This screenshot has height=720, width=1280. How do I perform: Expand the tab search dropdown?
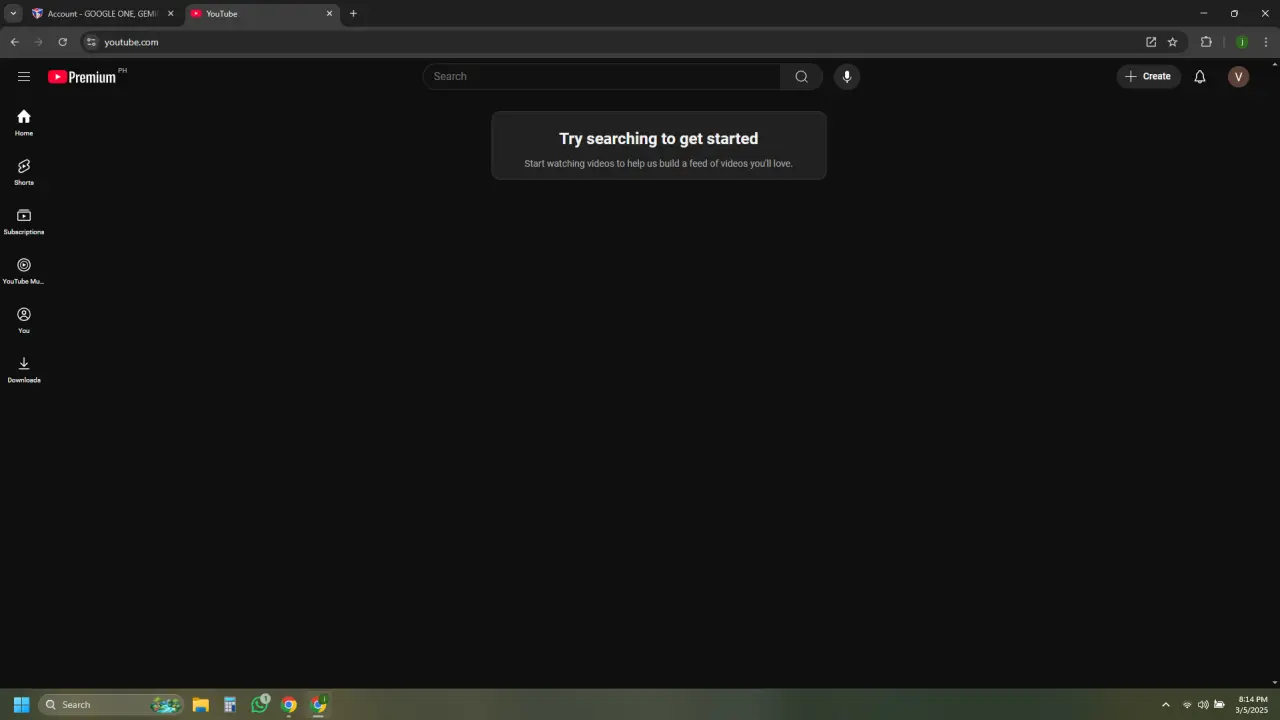coord(13,14)
